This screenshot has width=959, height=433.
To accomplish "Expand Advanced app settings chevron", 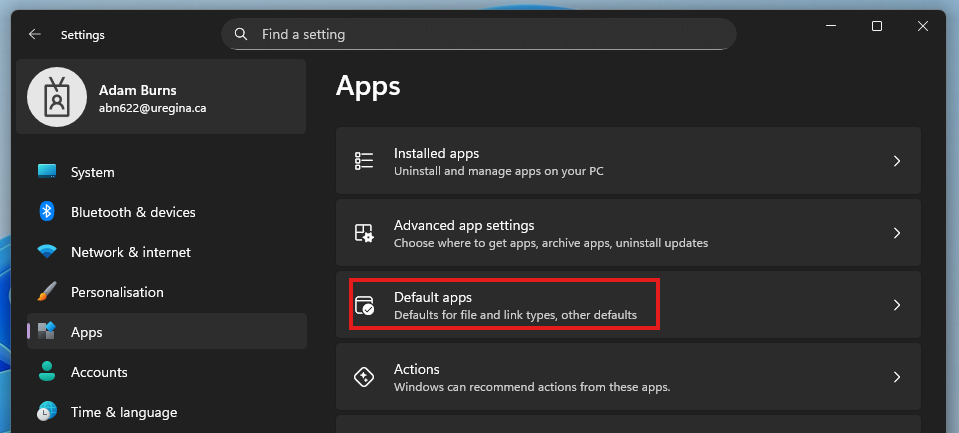I will click(897, 233).
